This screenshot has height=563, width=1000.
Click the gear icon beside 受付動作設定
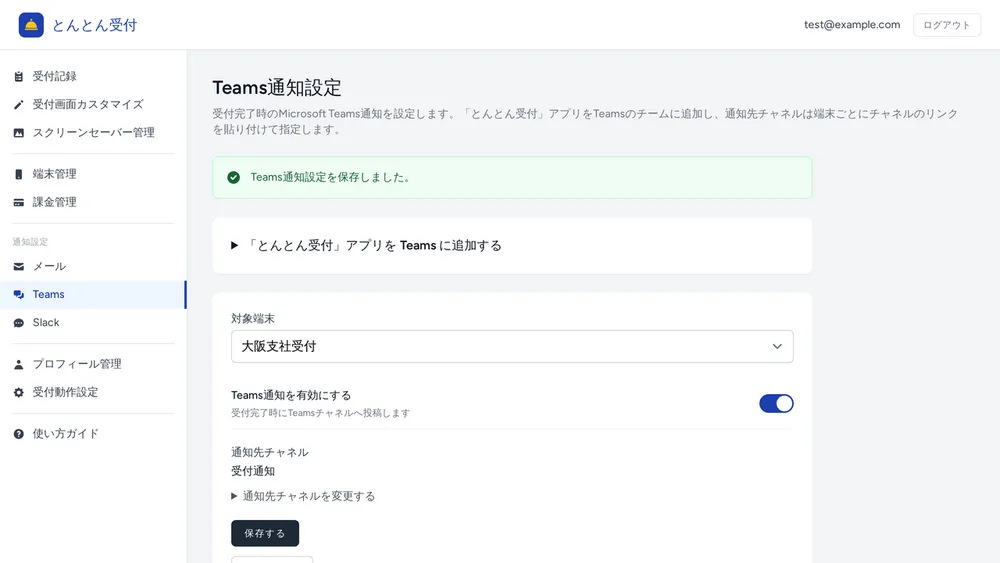click(x=18, y=392)
